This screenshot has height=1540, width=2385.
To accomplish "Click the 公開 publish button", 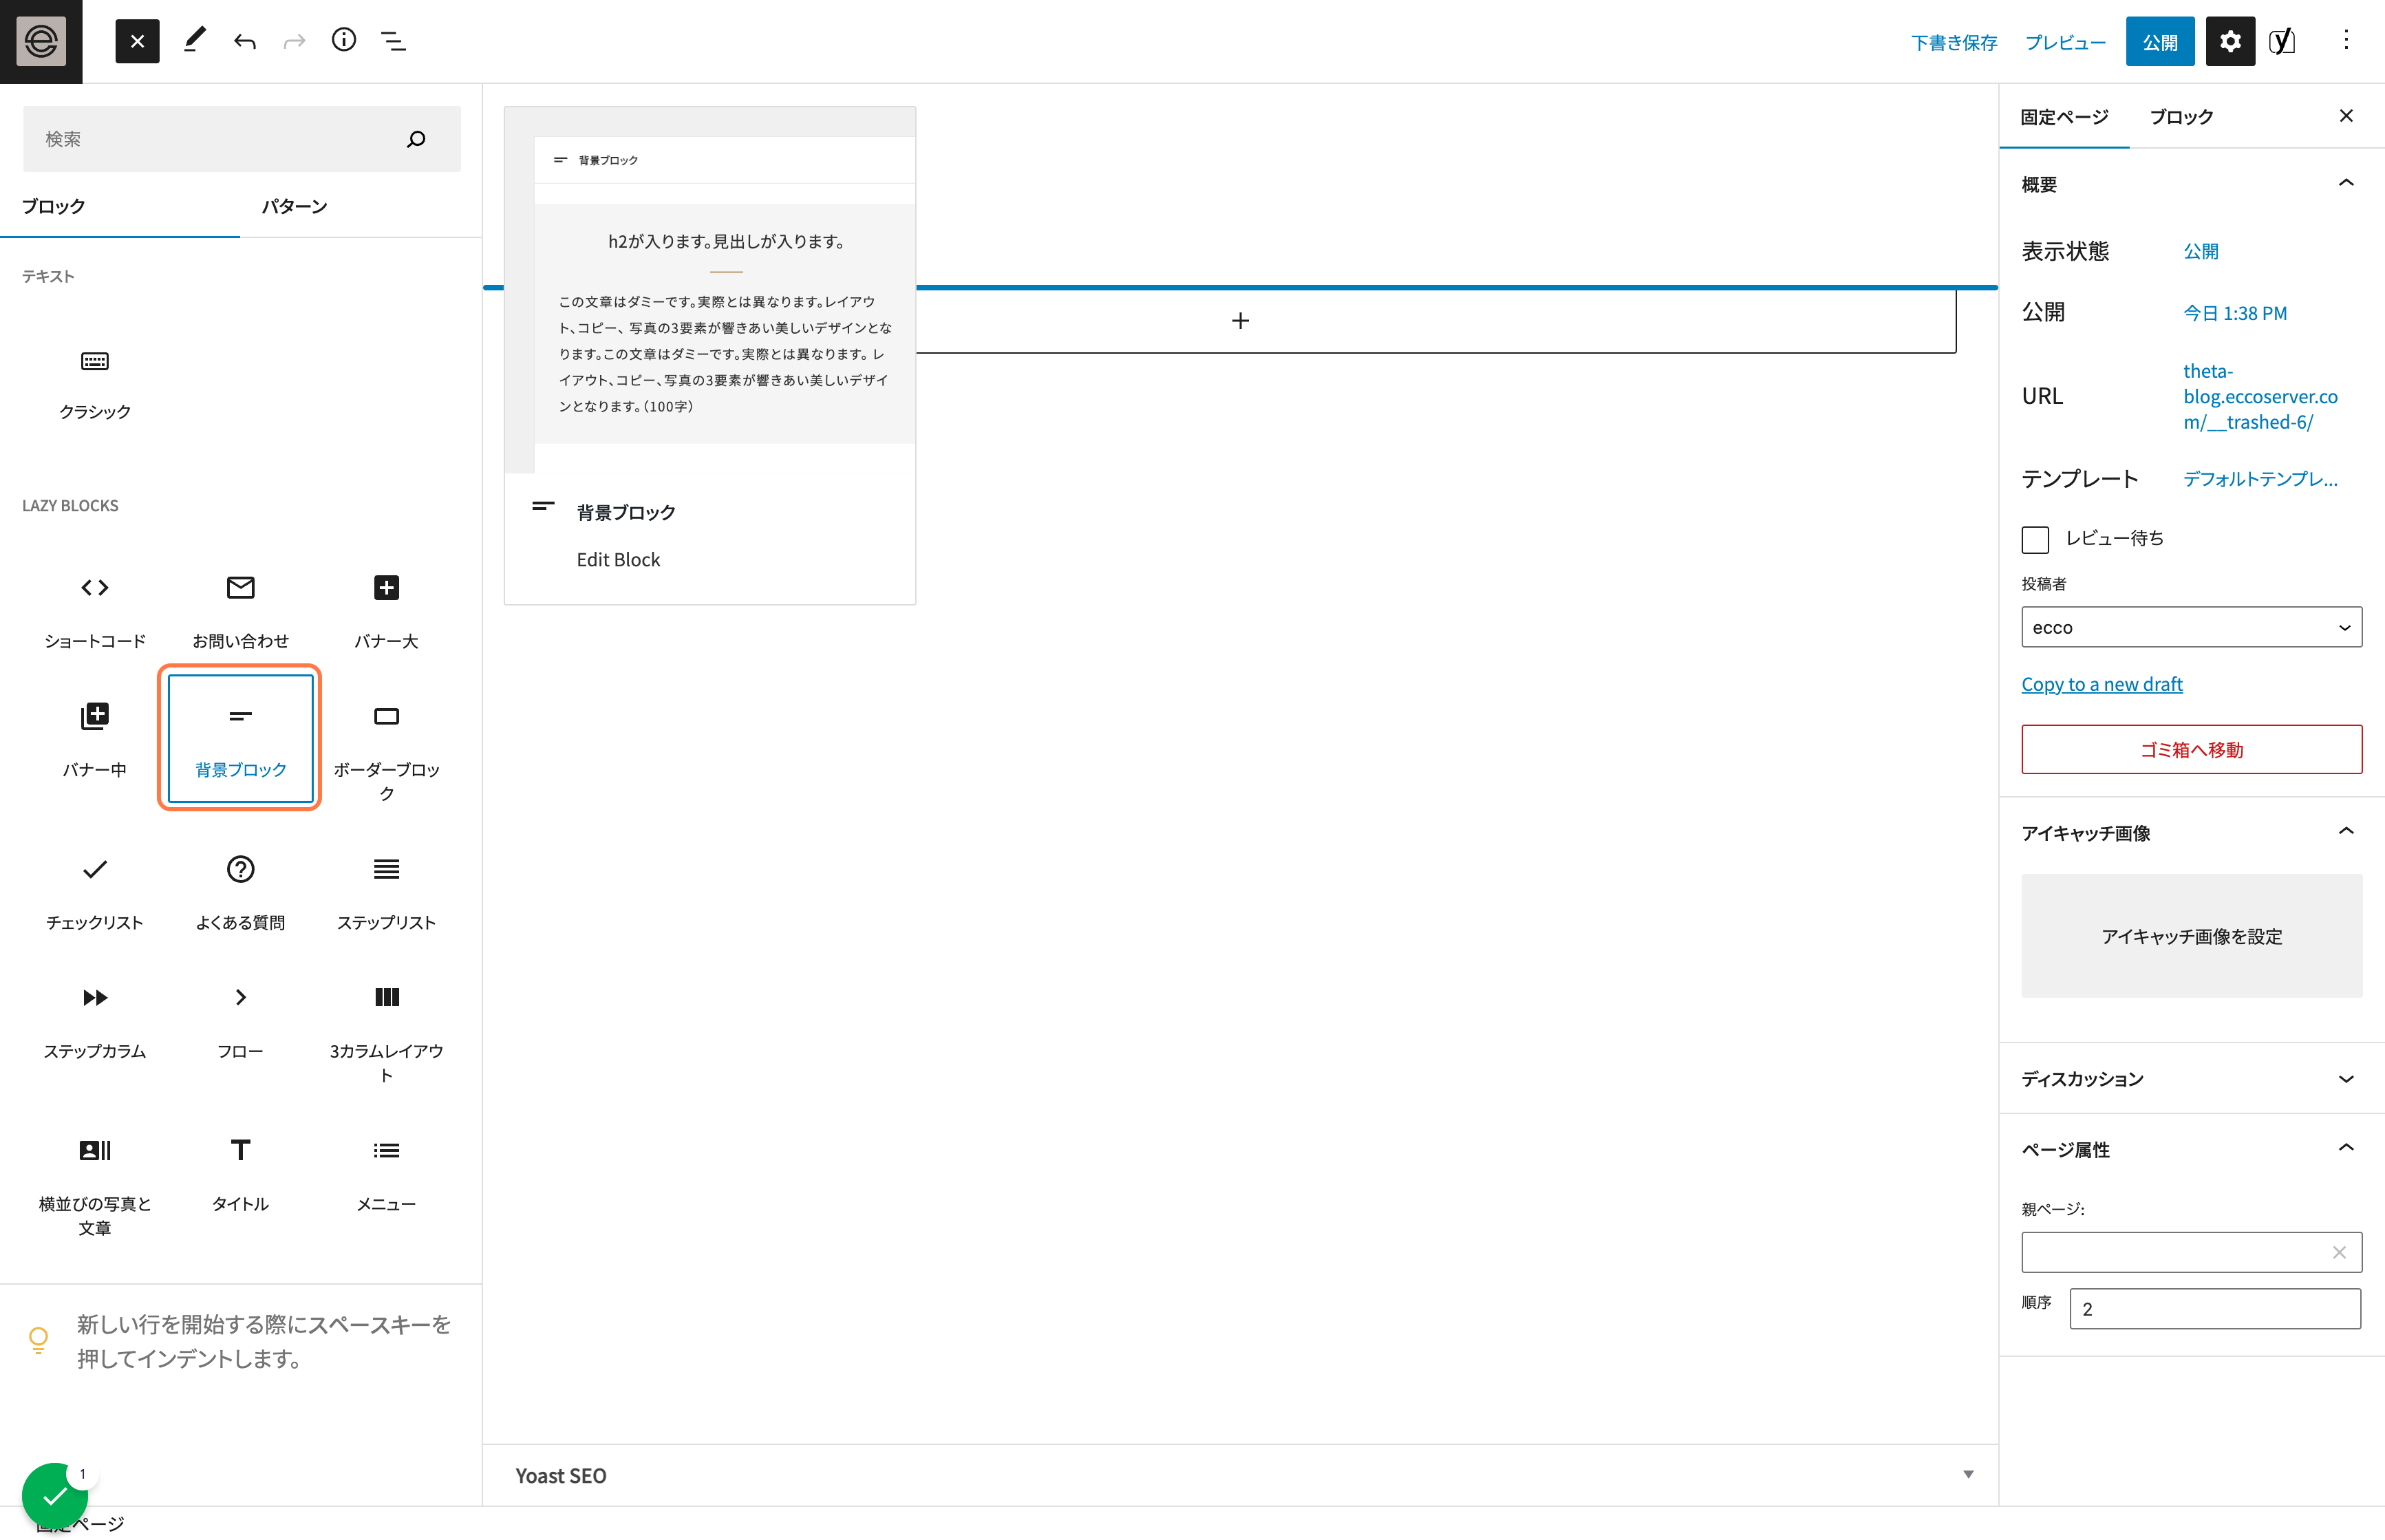I will (2159, 42).
